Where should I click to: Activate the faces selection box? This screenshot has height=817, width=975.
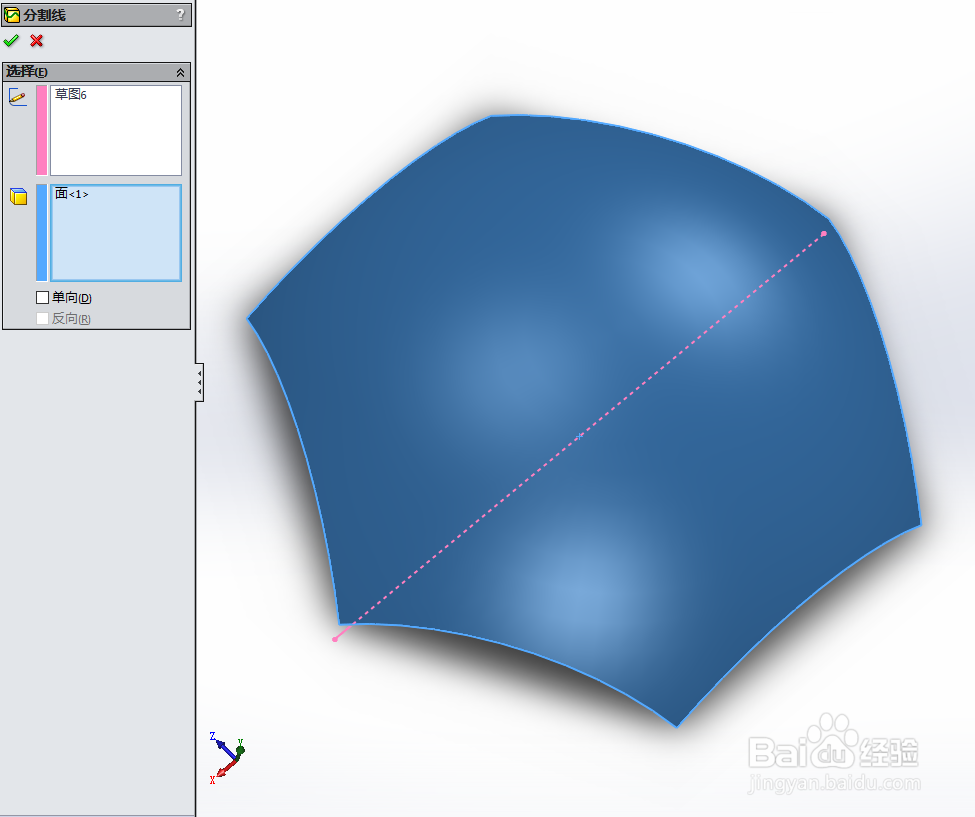click(x=116, y=233)
